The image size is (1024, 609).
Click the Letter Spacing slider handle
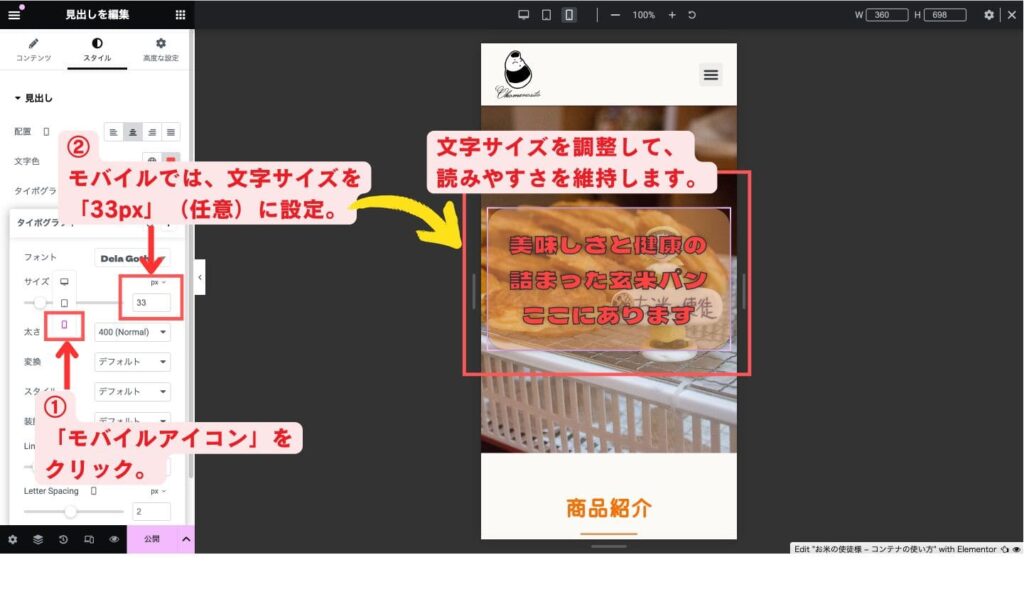pyautogui.click(x=71, y=512)
